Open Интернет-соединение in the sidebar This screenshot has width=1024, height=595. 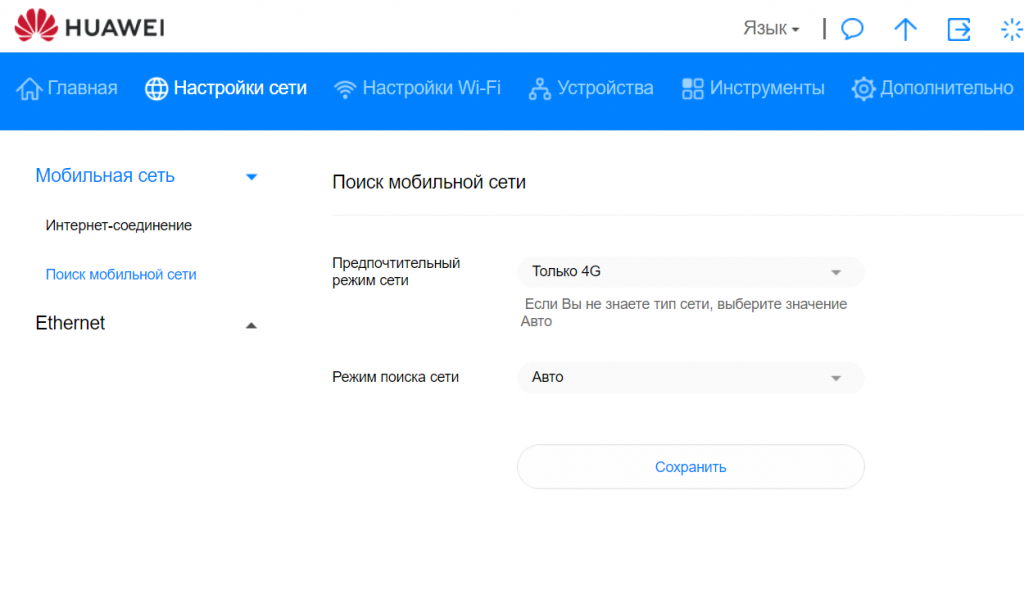[x=118, y=226]
